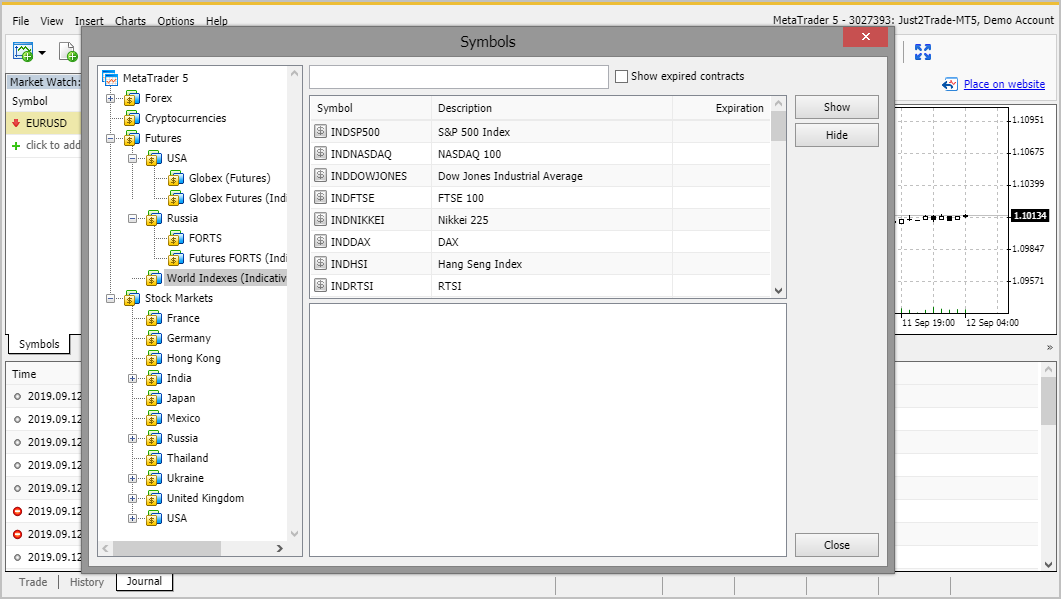Open the Charts menu

[130, 21]
